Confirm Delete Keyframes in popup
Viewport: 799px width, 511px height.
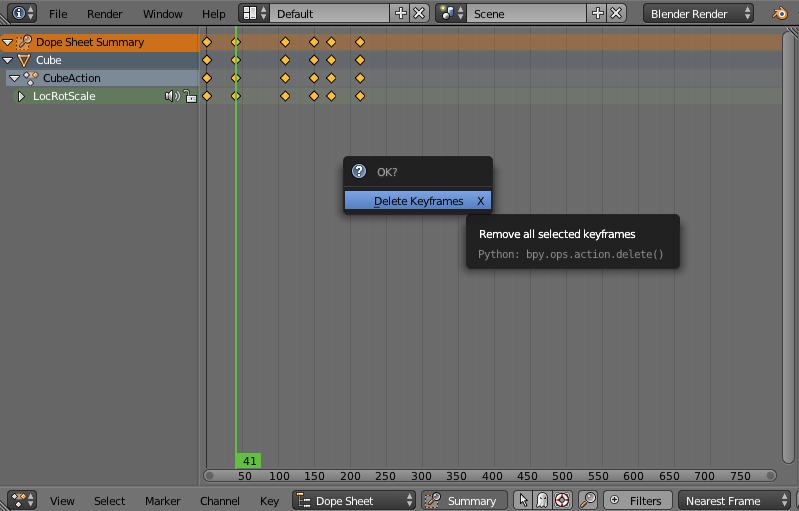pyautogui.click(x=418, y=201)
